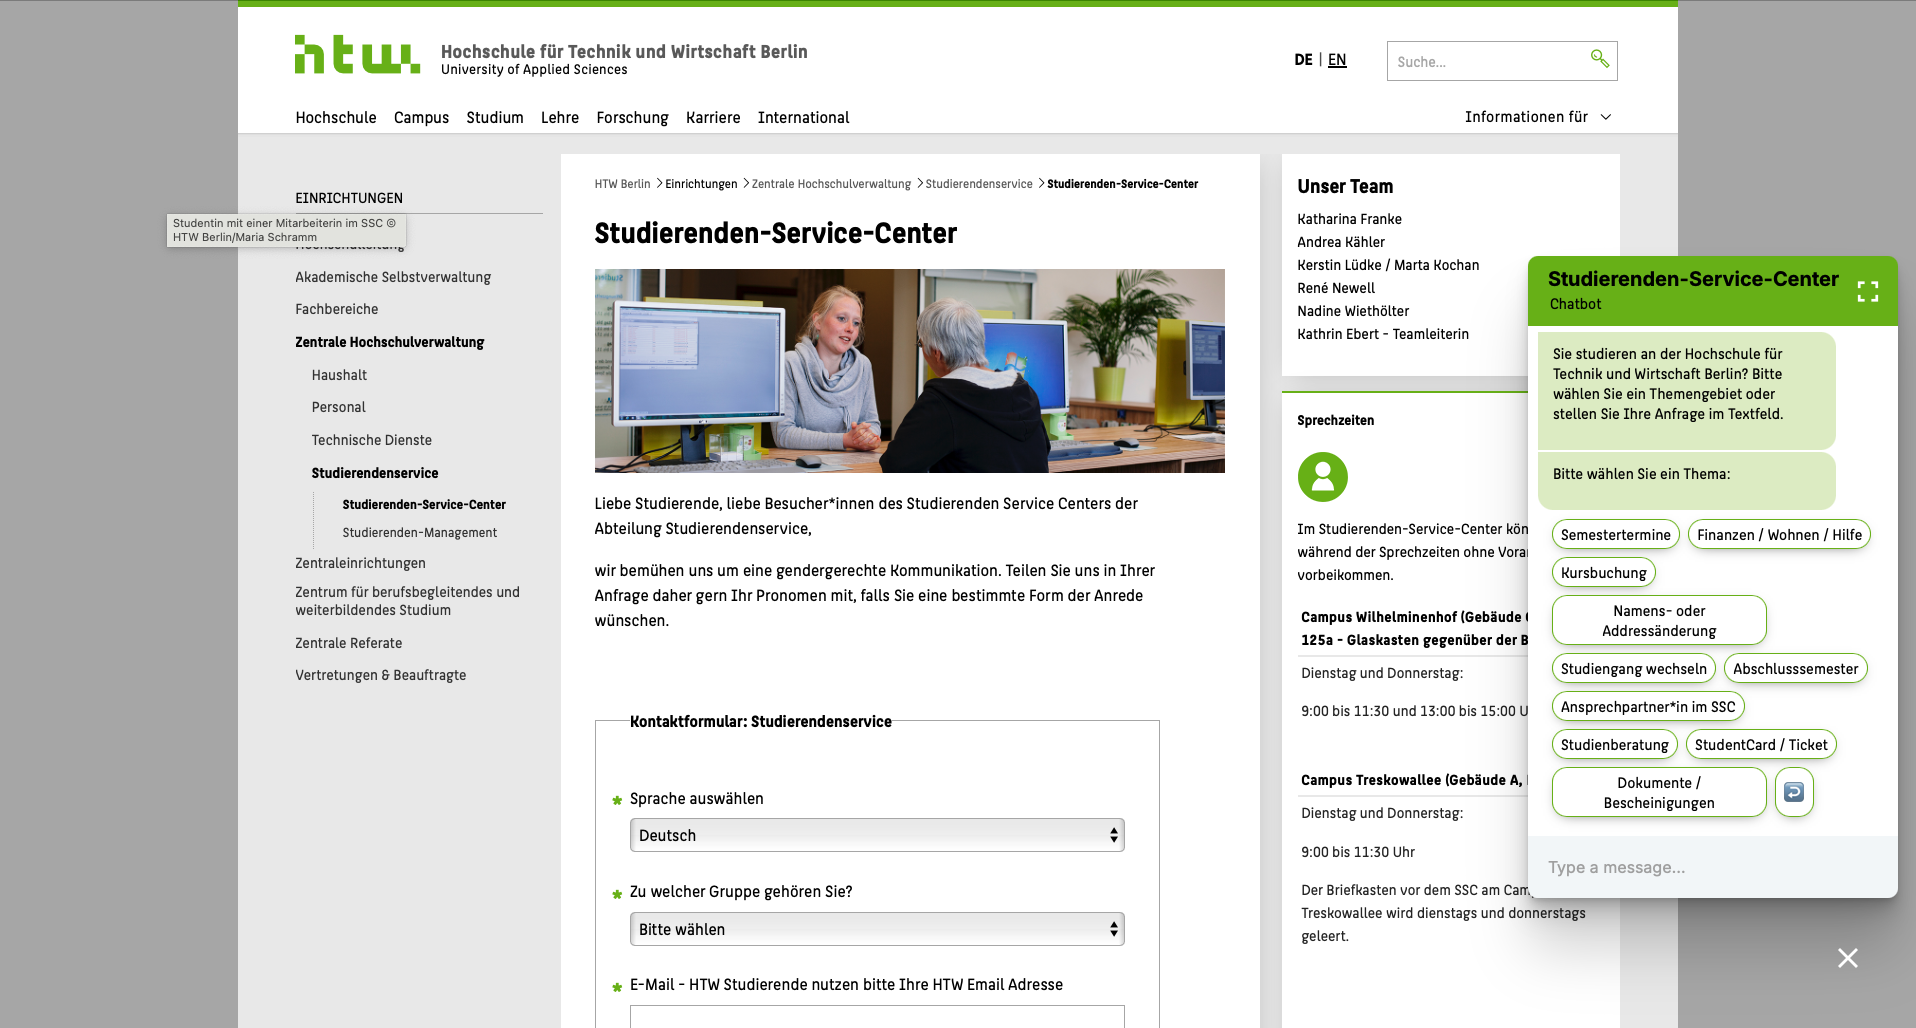Click the EINRICHTUNGEN sidebar heading

click(349, 198)
